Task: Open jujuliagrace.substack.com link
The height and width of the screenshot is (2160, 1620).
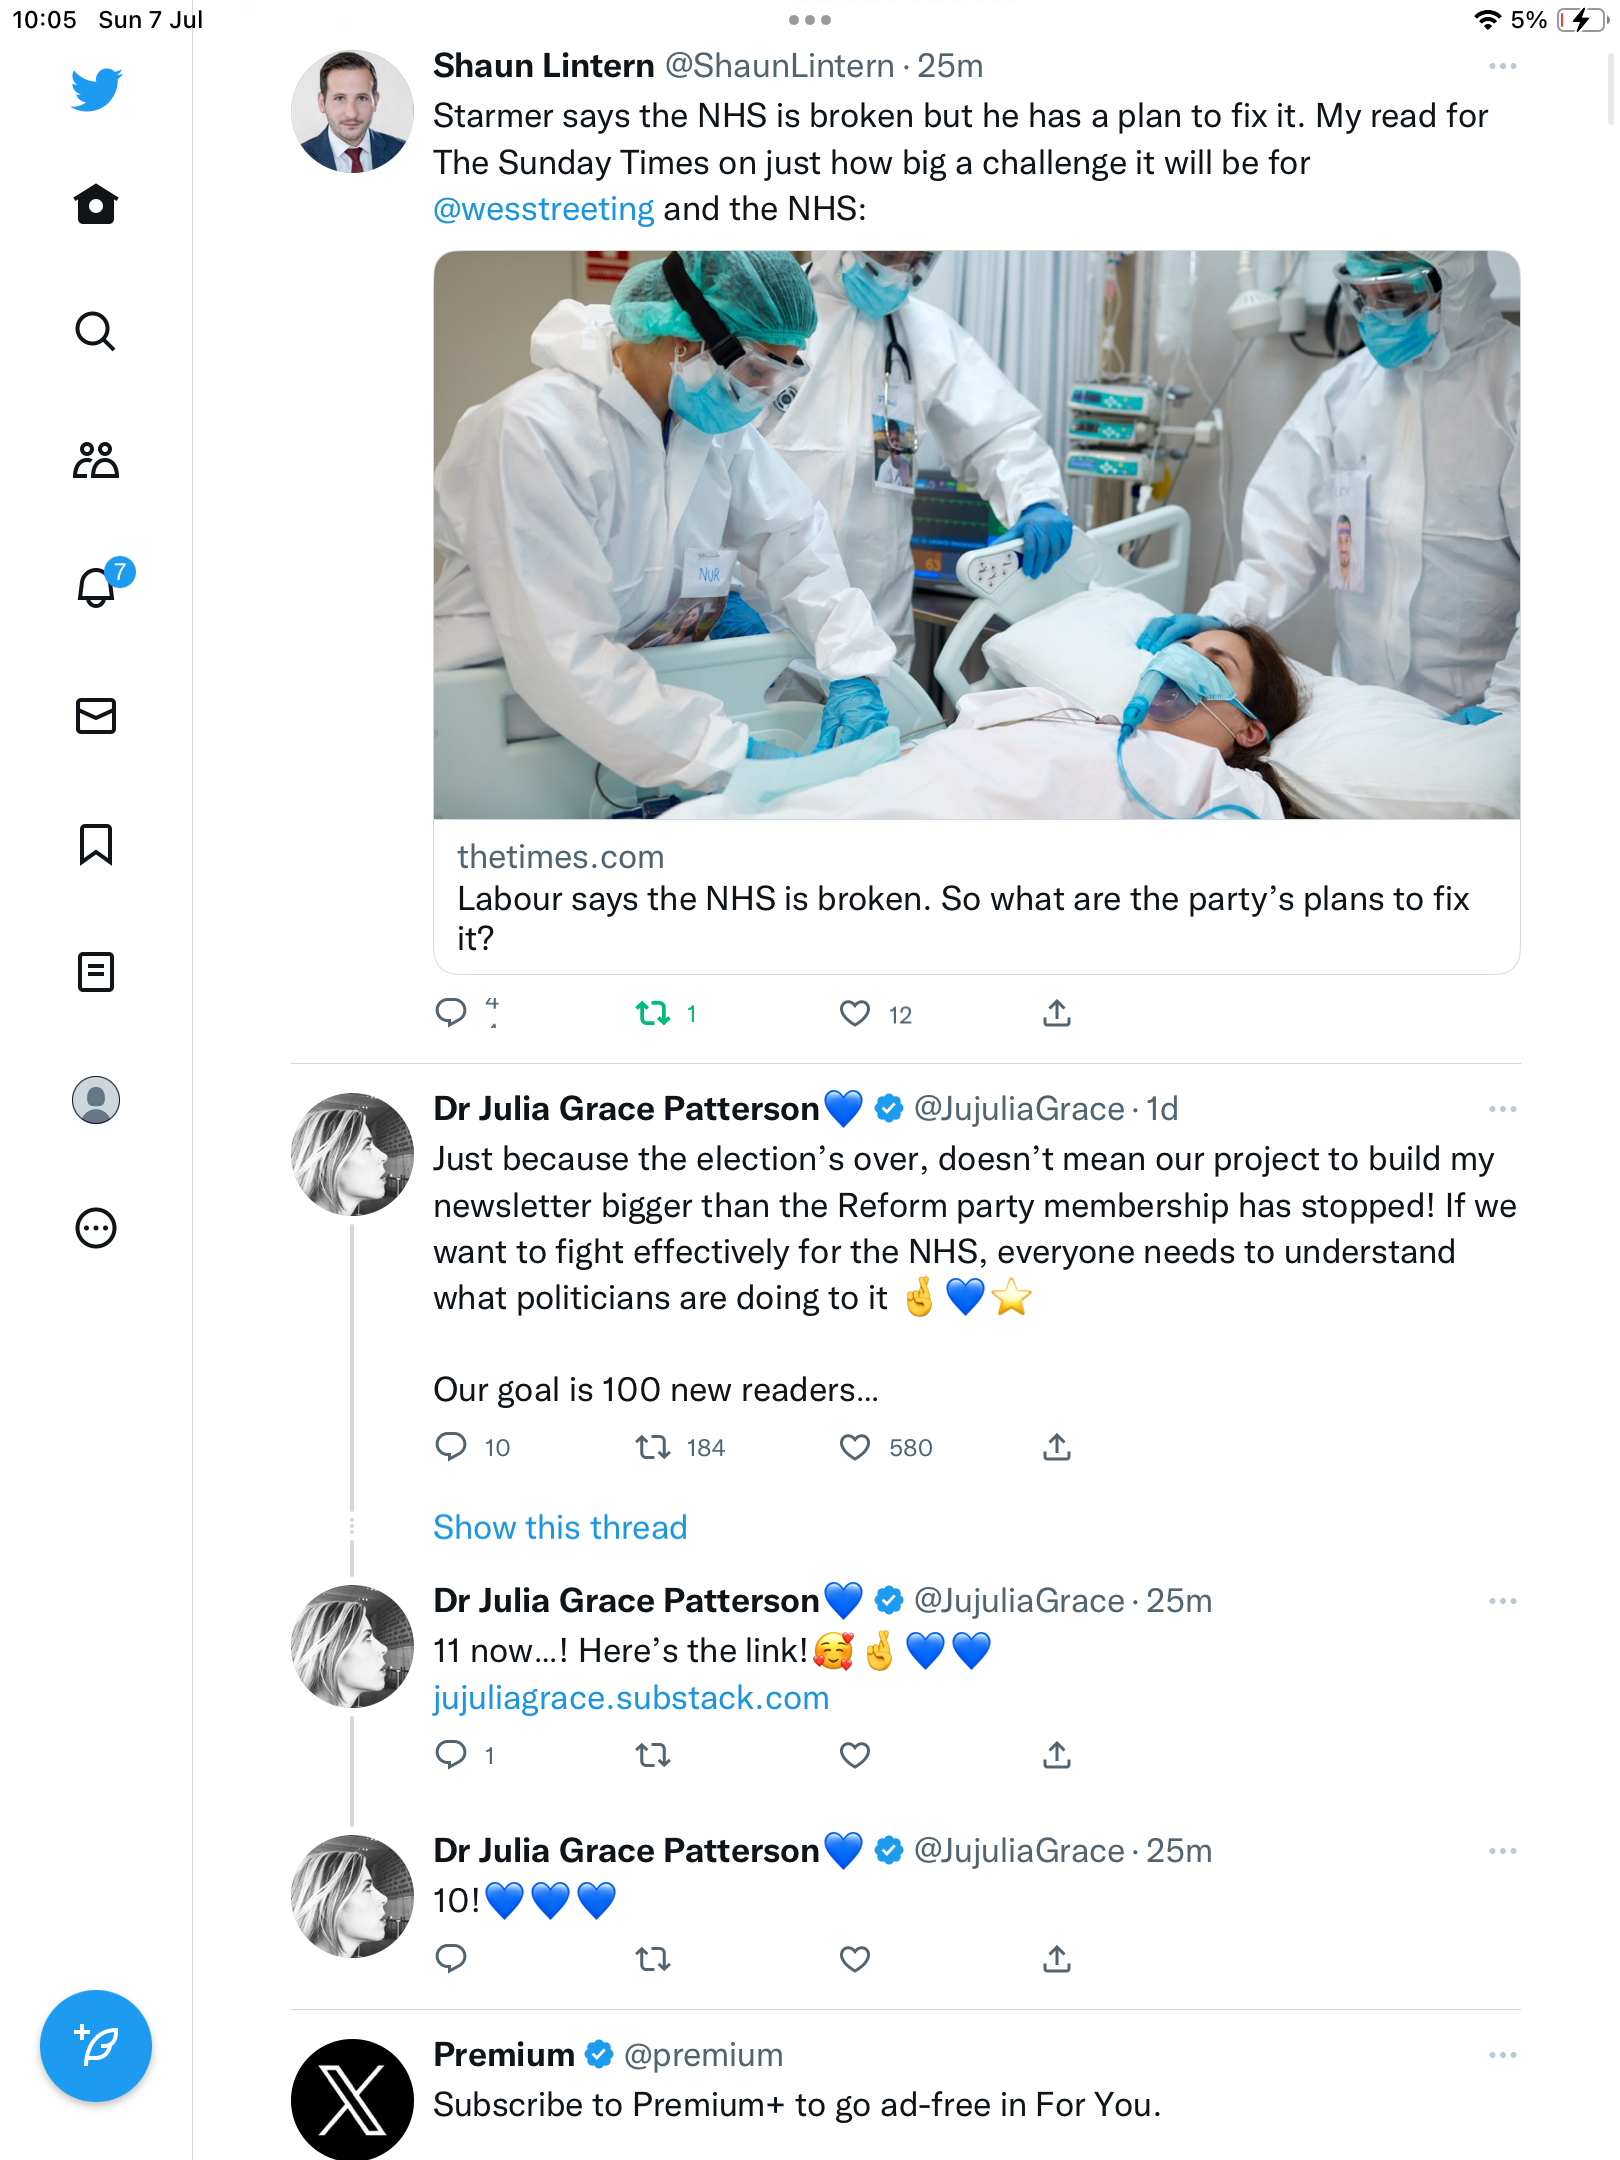Action: (631, 1698)
